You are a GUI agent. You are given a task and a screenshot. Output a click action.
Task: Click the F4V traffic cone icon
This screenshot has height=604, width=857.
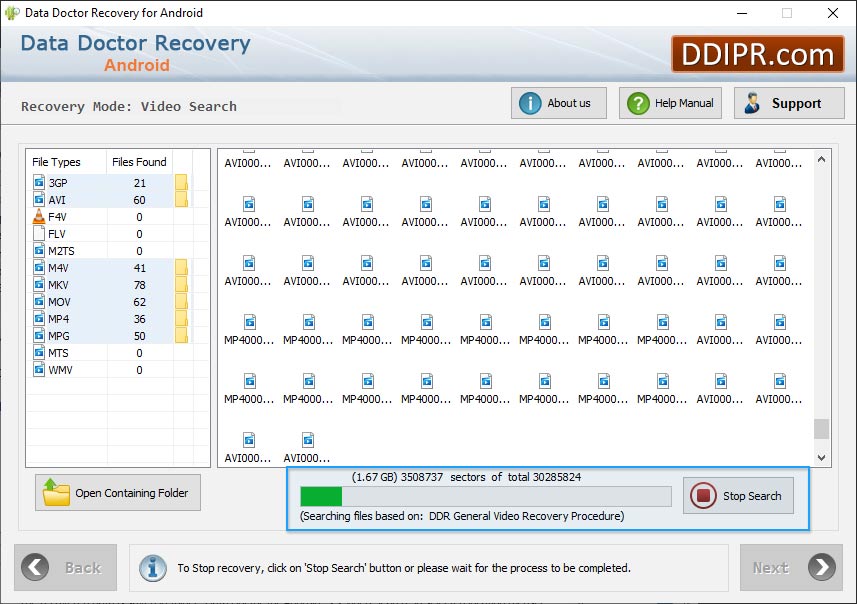point(39,216)
